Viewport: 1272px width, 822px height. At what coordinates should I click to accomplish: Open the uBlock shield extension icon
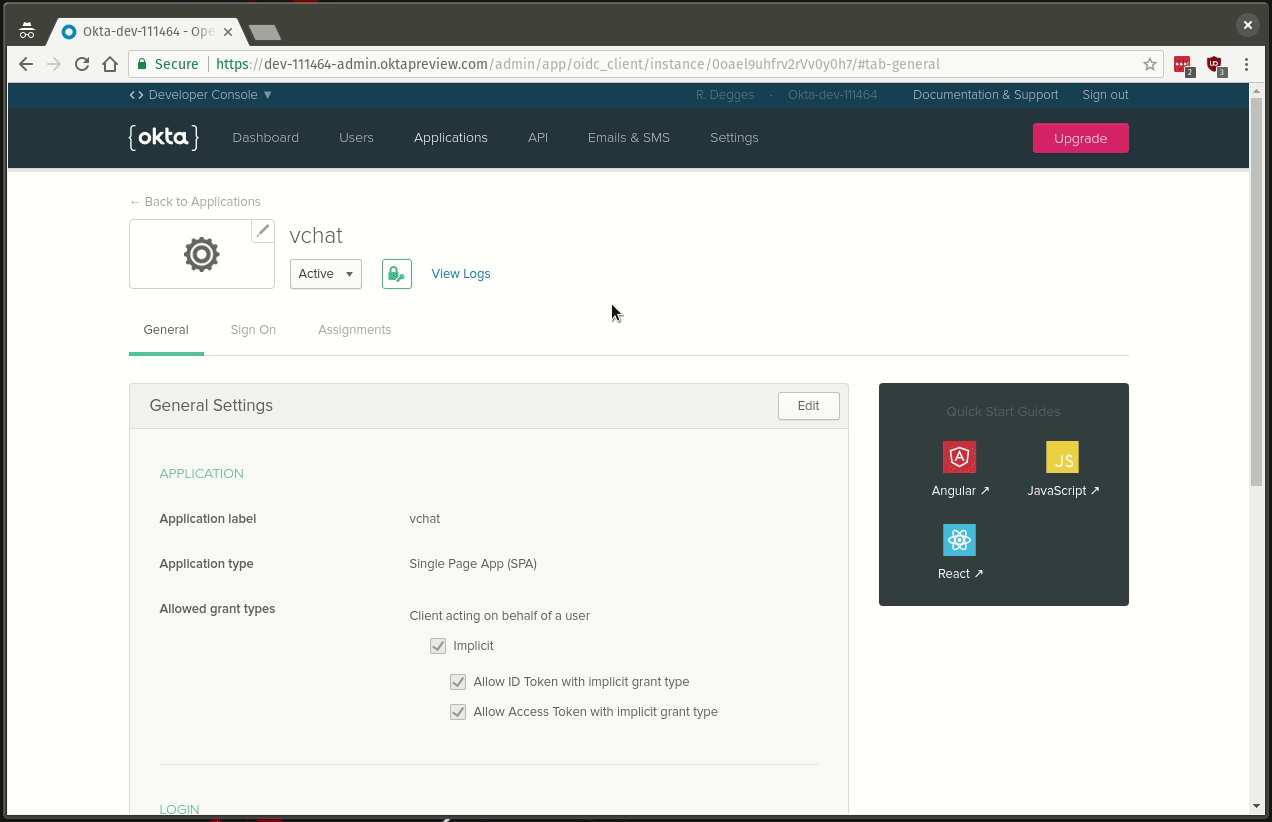point(1215,65)
